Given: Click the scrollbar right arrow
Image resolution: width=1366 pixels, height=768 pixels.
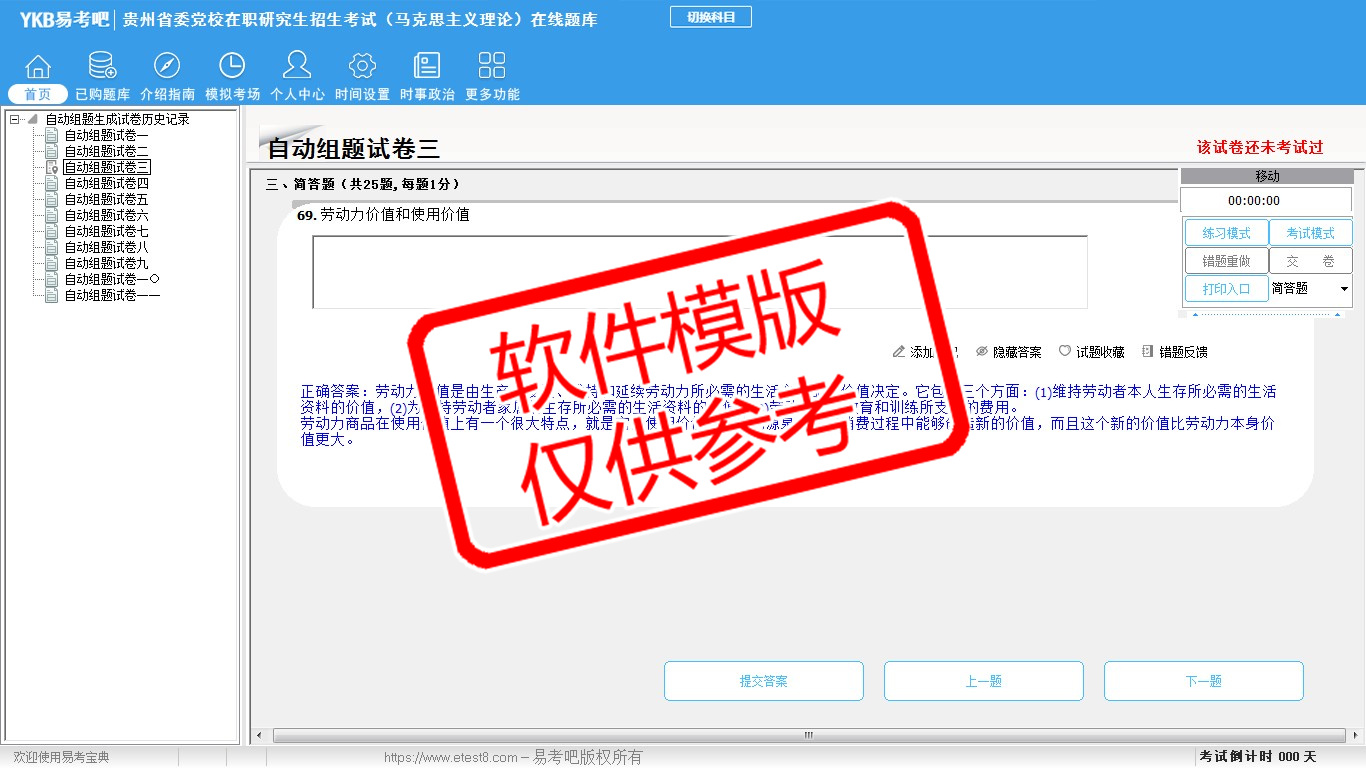Looking at the screenshot, I should [x=1355, y=736].
